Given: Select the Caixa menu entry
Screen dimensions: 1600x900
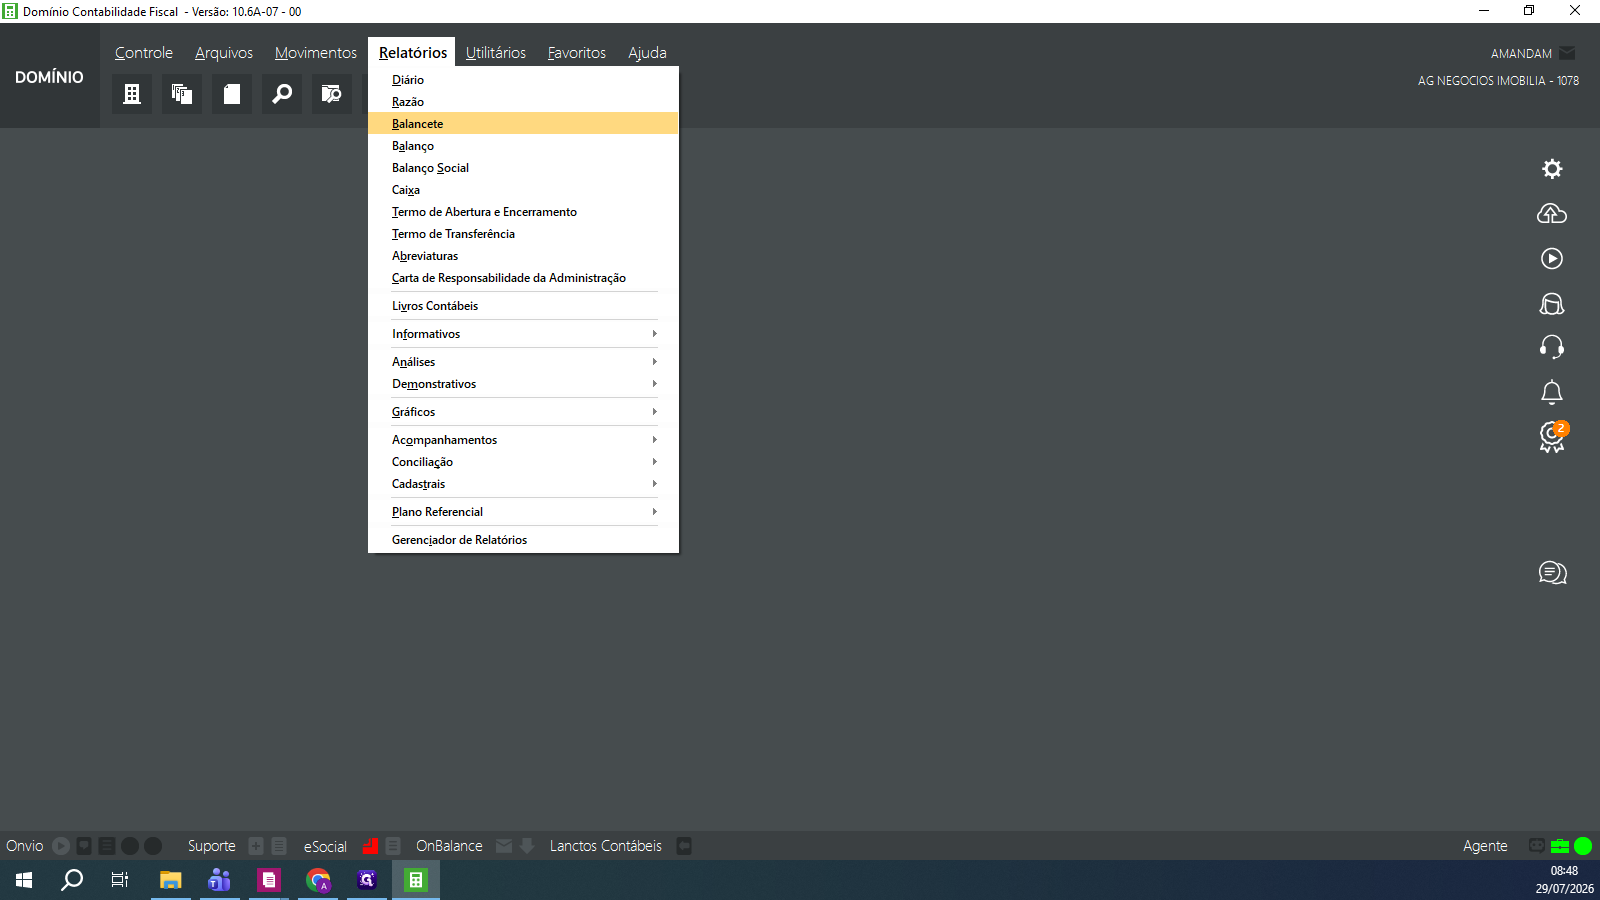Looking at the screenshot, I should pyautogui.click(x=523, y=190).
